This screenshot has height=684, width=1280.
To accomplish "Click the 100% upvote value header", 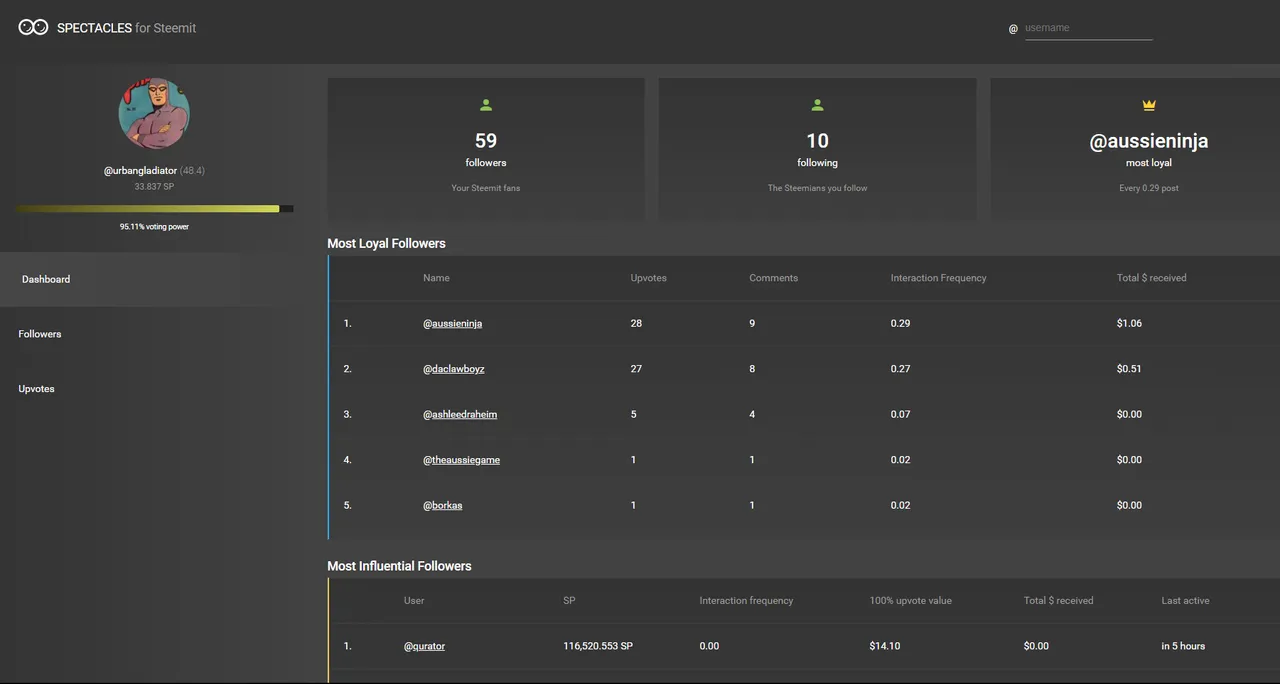I will pyautogui.click(x=911, y=601).
